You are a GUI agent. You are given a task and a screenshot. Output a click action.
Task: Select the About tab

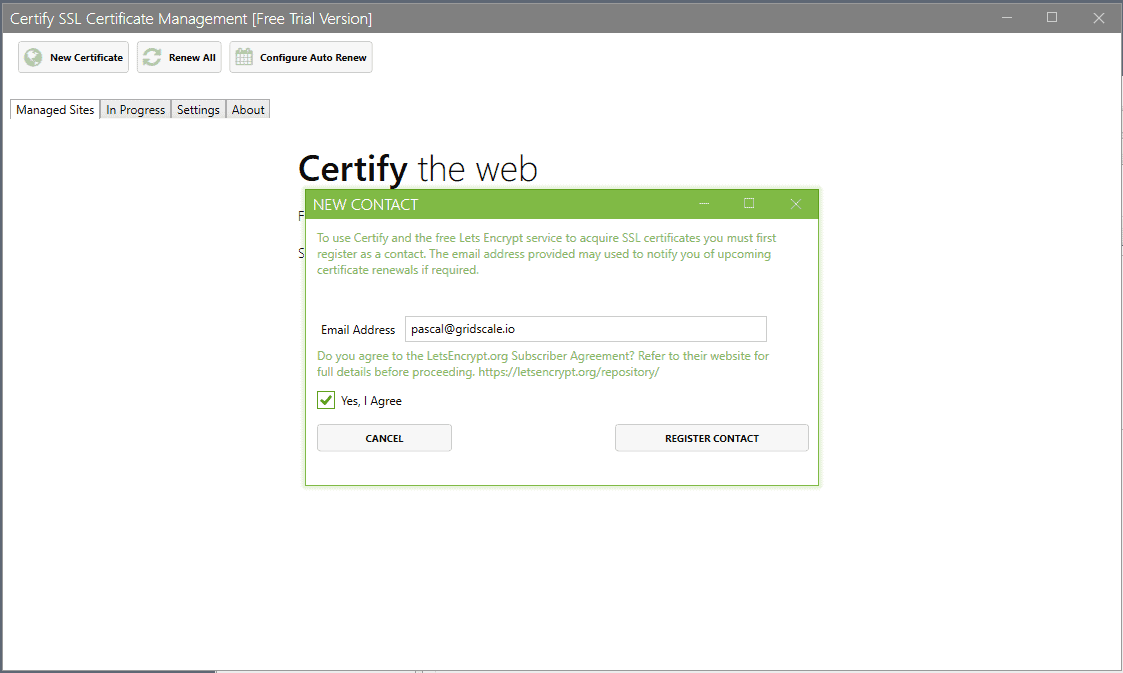(x=247, y=109)
